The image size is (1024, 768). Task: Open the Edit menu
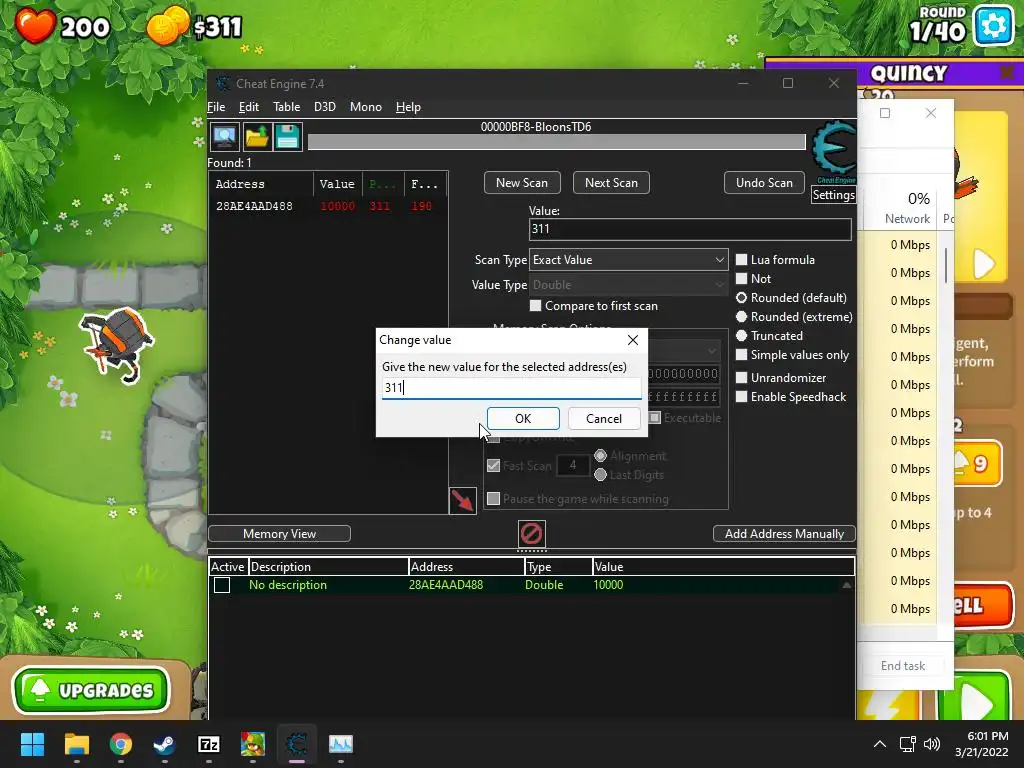(249, 107)
